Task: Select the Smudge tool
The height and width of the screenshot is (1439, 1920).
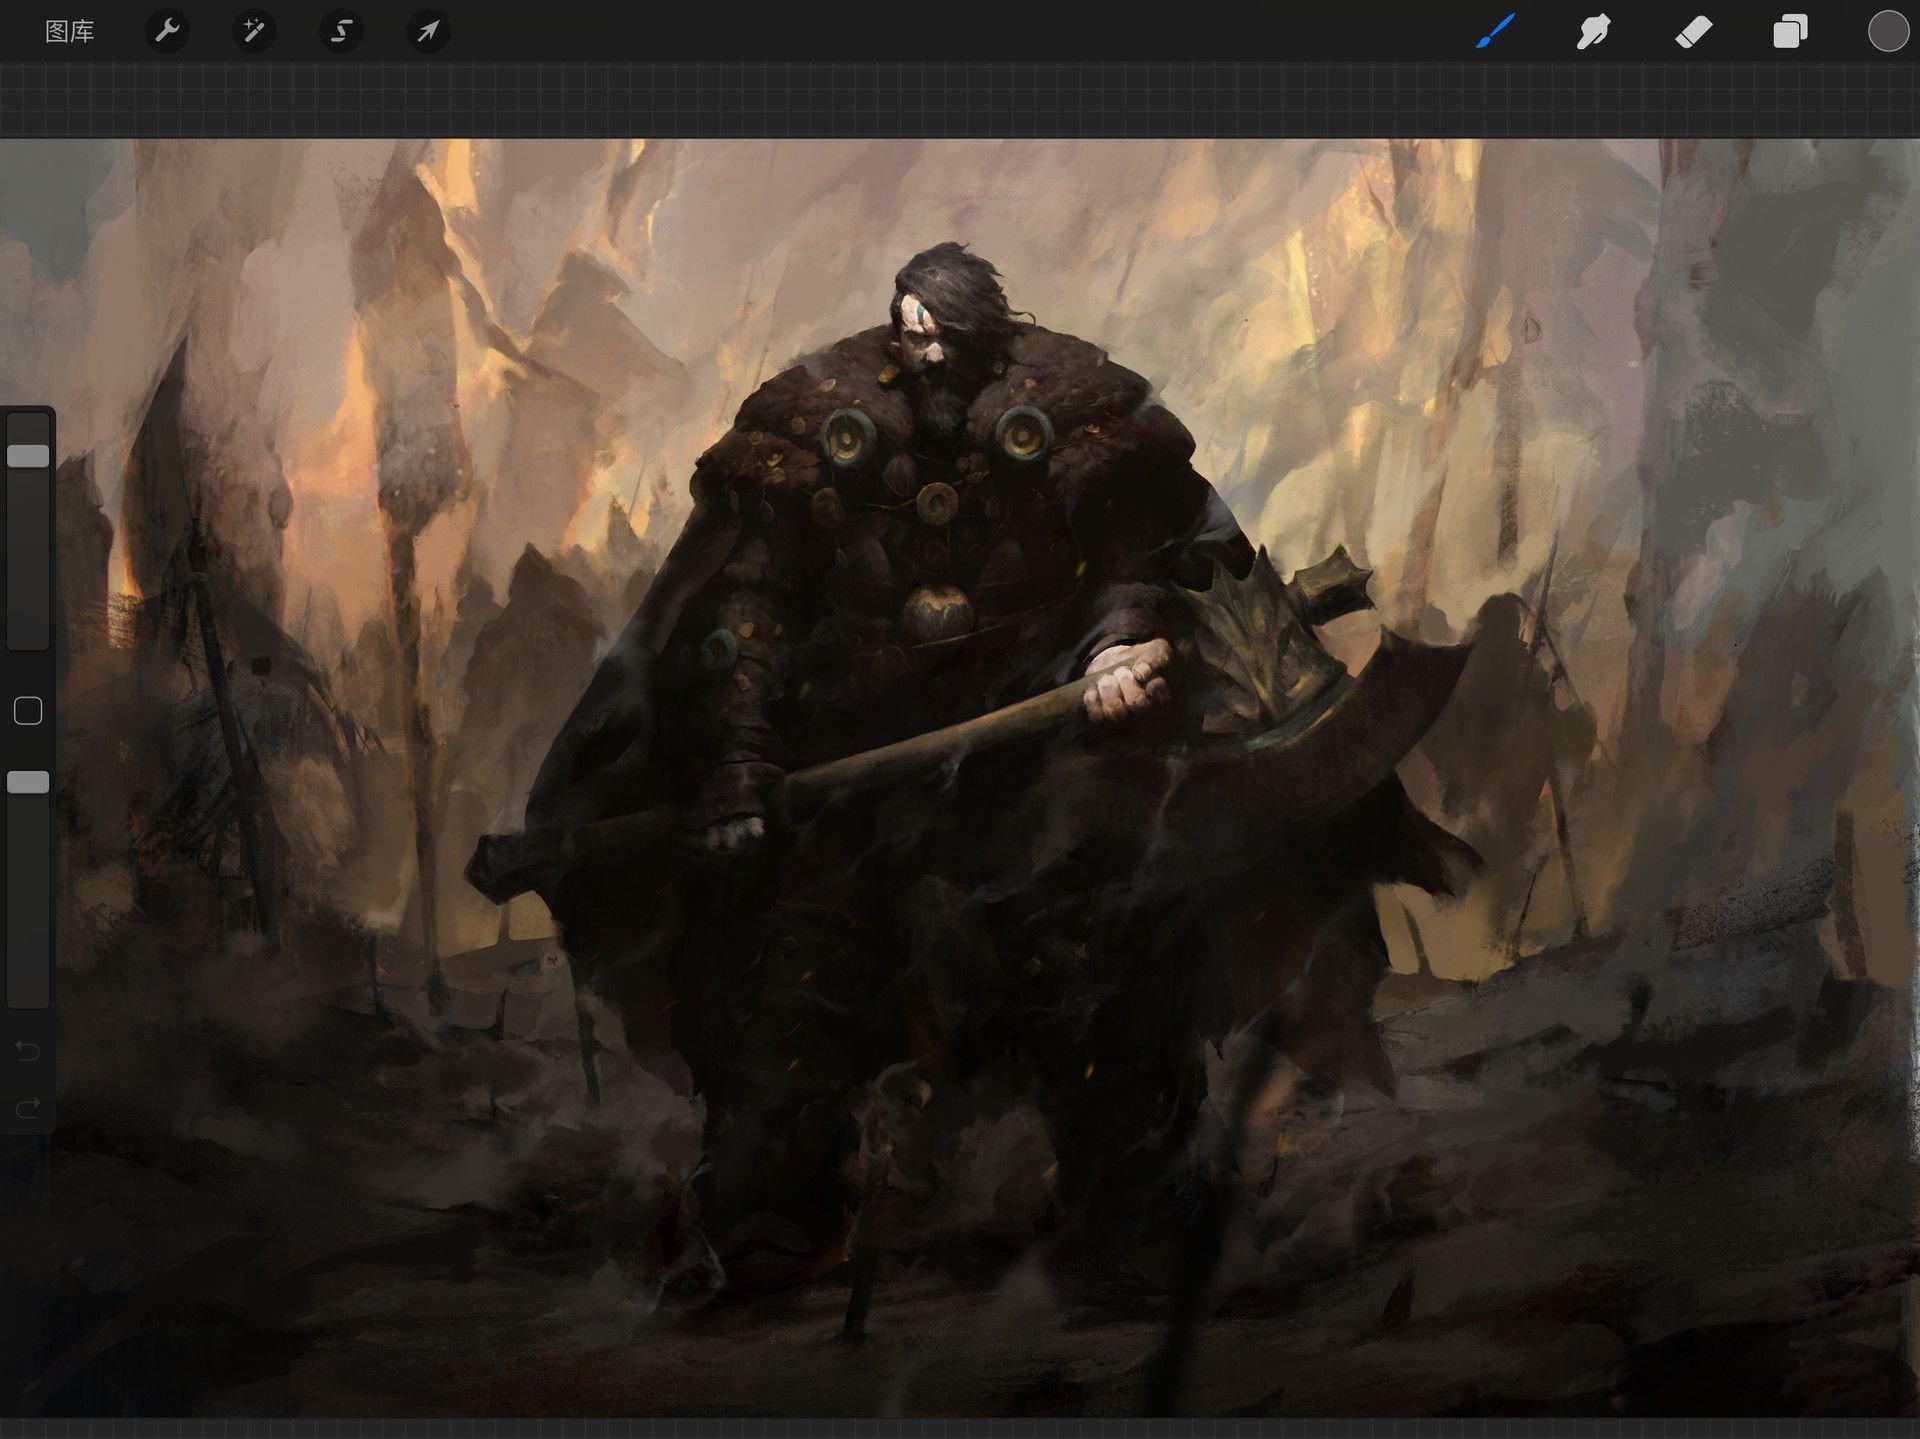Action: tap(1593, 32)
